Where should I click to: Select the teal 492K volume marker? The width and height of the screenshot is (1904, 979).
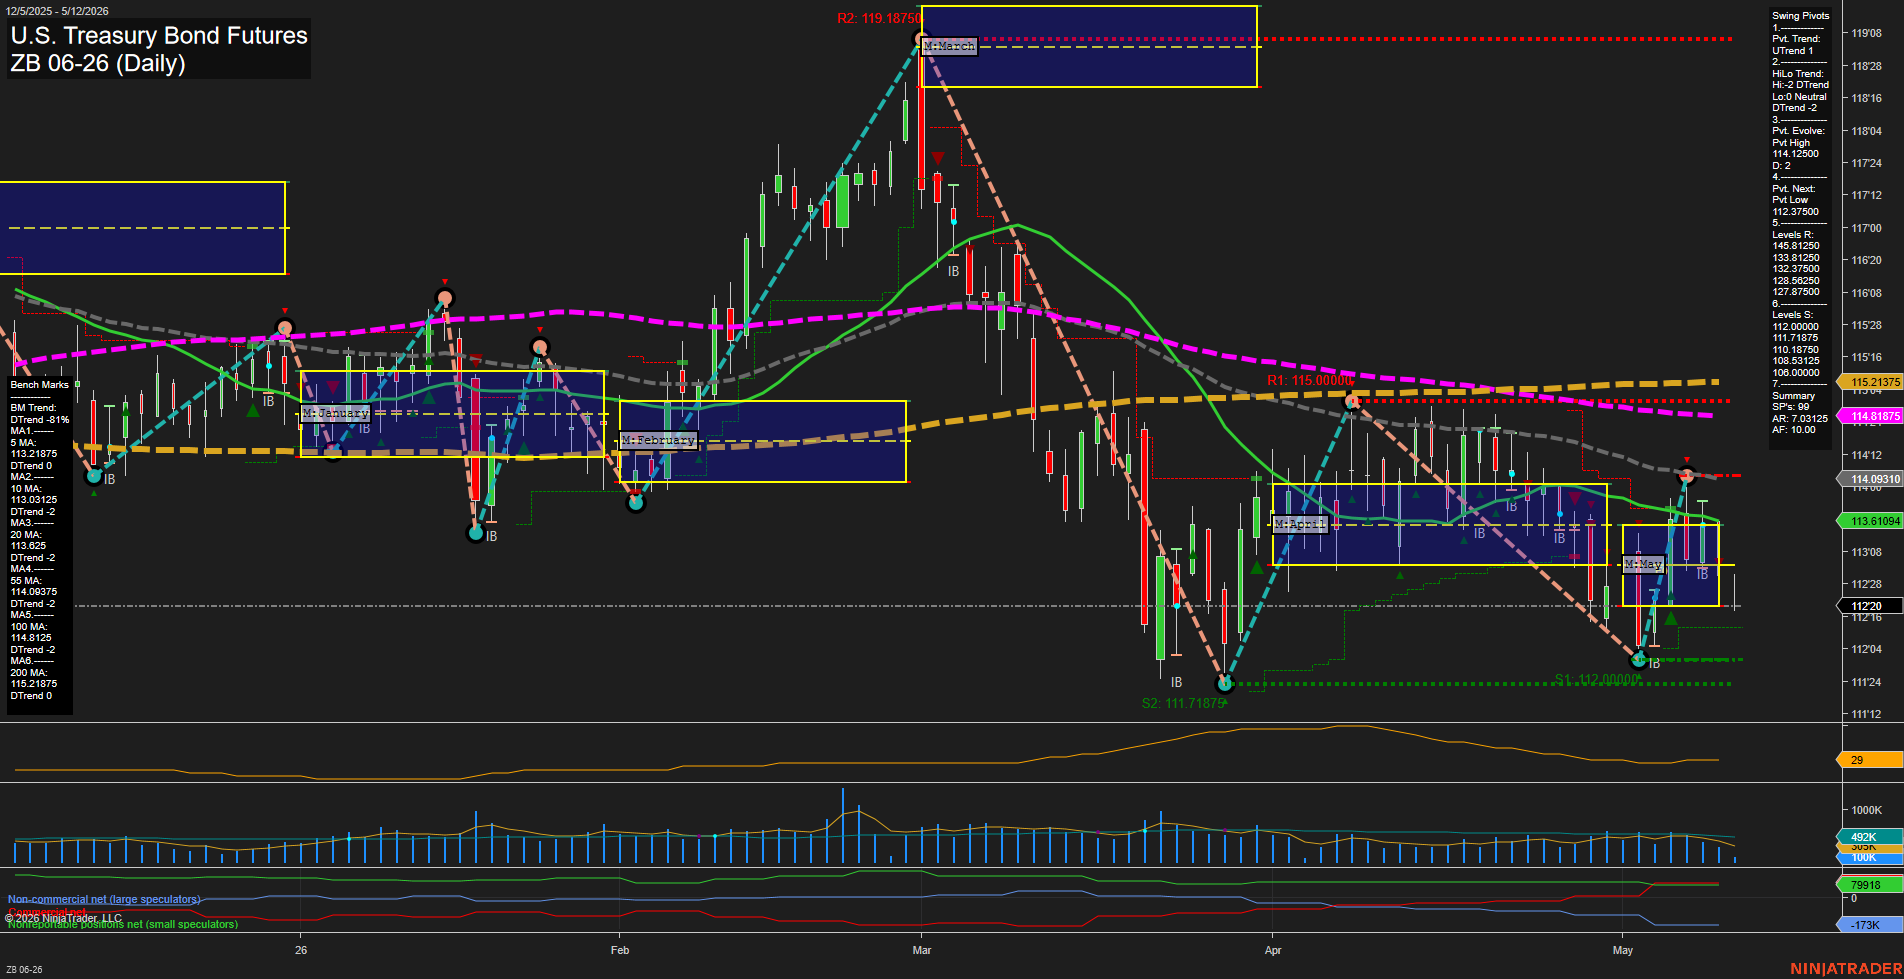1870,837
